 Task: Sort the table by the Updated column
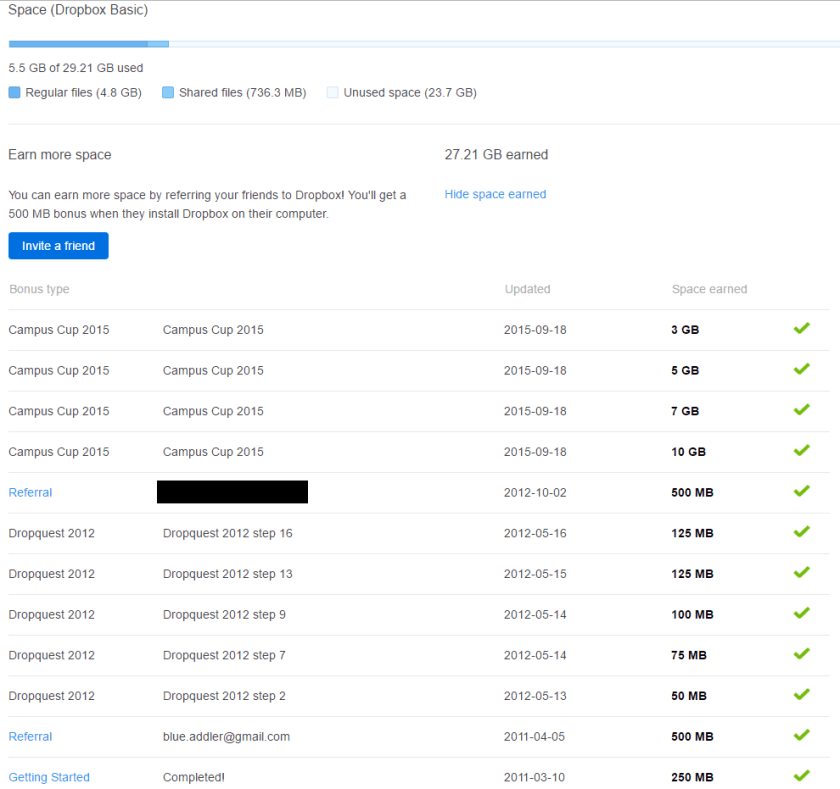pyautogui.click(x=528, y=289)
